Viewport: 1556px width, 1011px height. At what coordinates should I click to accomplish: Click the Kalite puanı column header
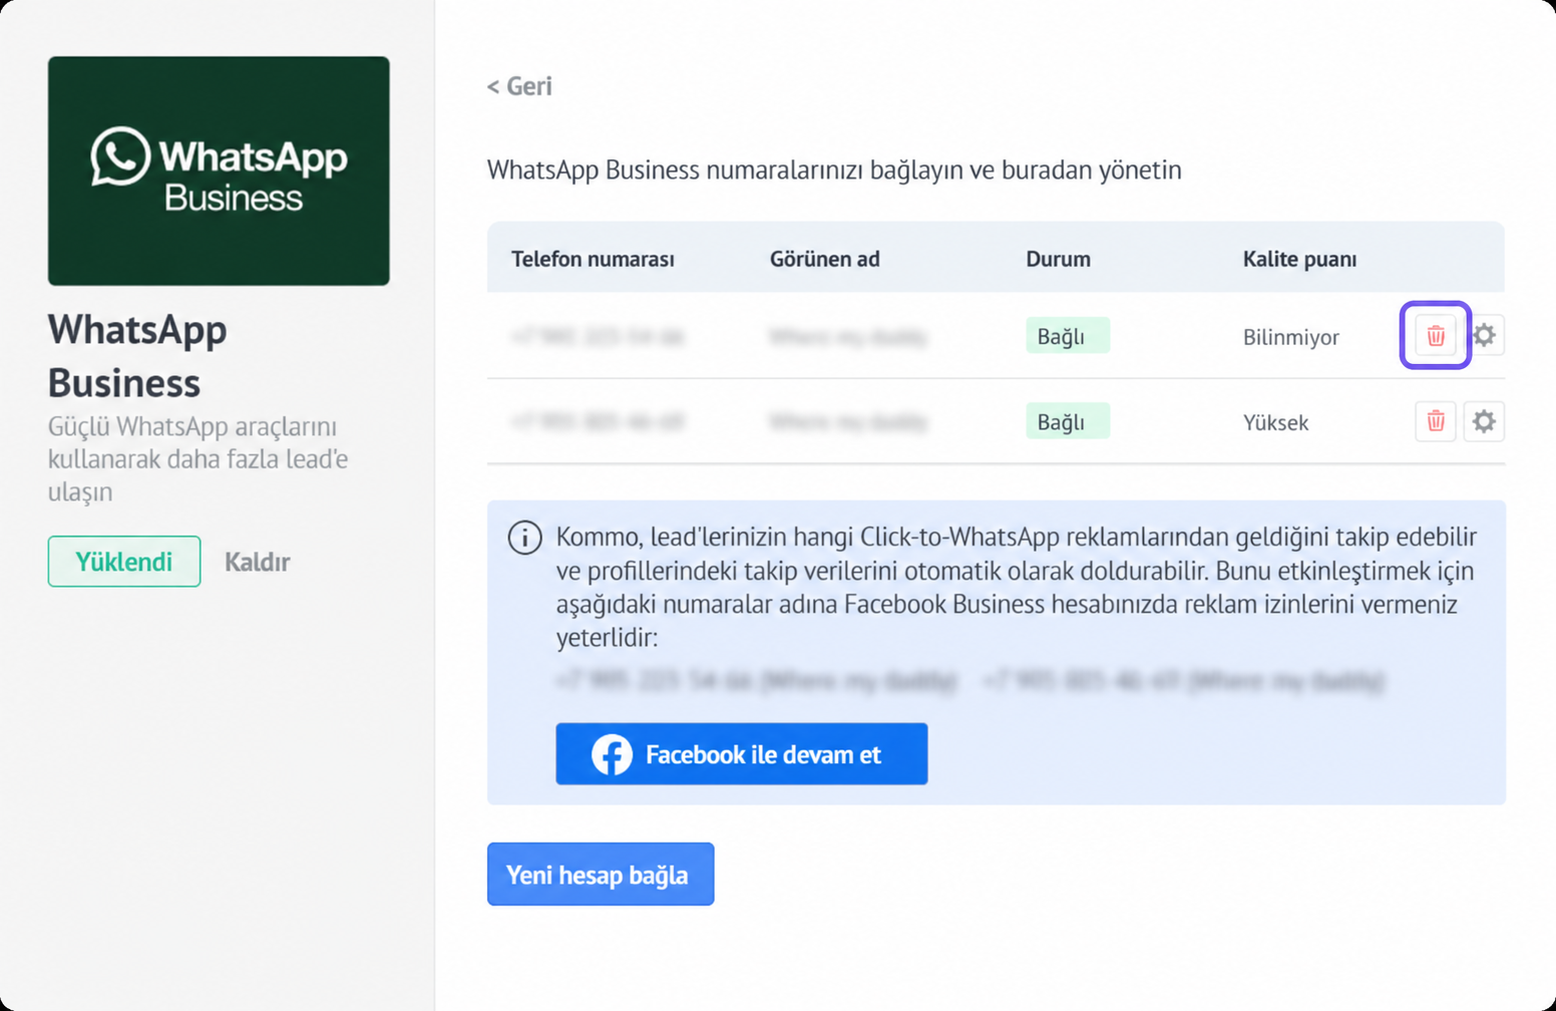[1300, 259]
